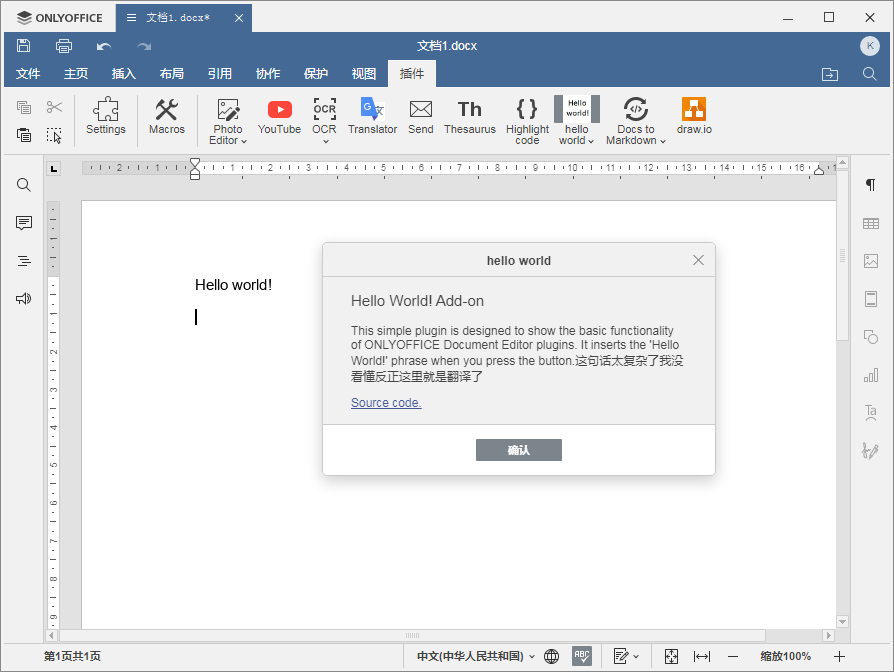Open the search panel in left sidebar
Viewport: 894px width, 672px height.
[23, 185]
